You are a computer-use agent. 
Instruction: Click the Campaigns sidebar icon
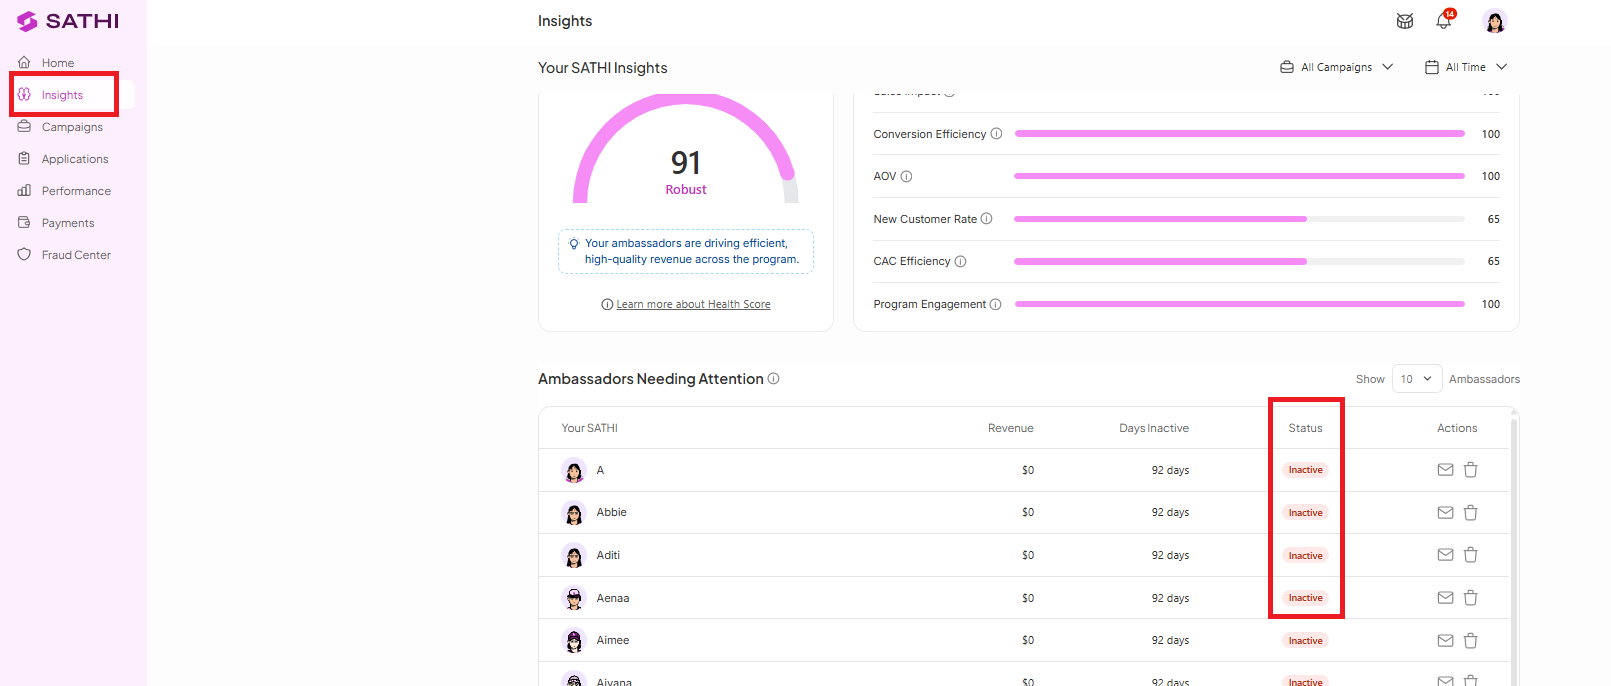24,126
